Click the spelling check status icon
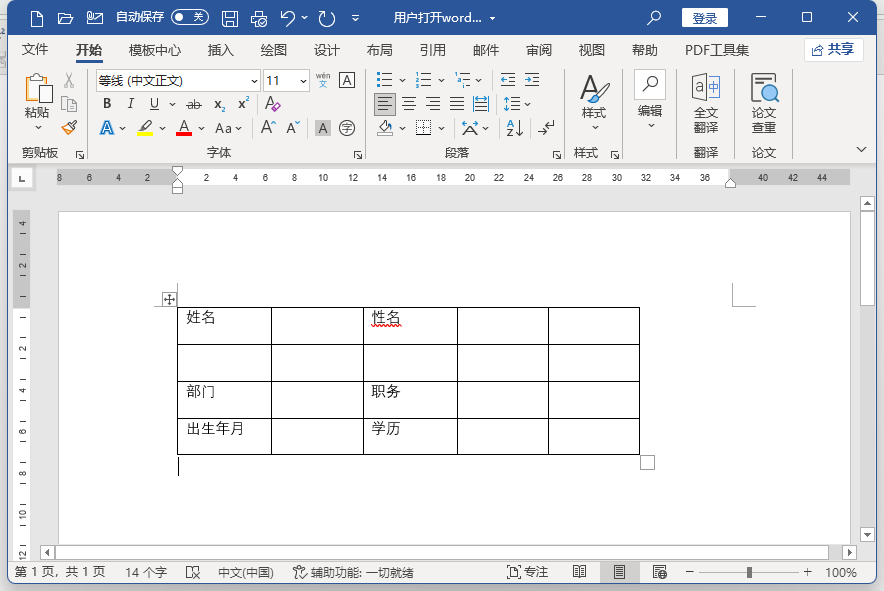 (193, 572)
